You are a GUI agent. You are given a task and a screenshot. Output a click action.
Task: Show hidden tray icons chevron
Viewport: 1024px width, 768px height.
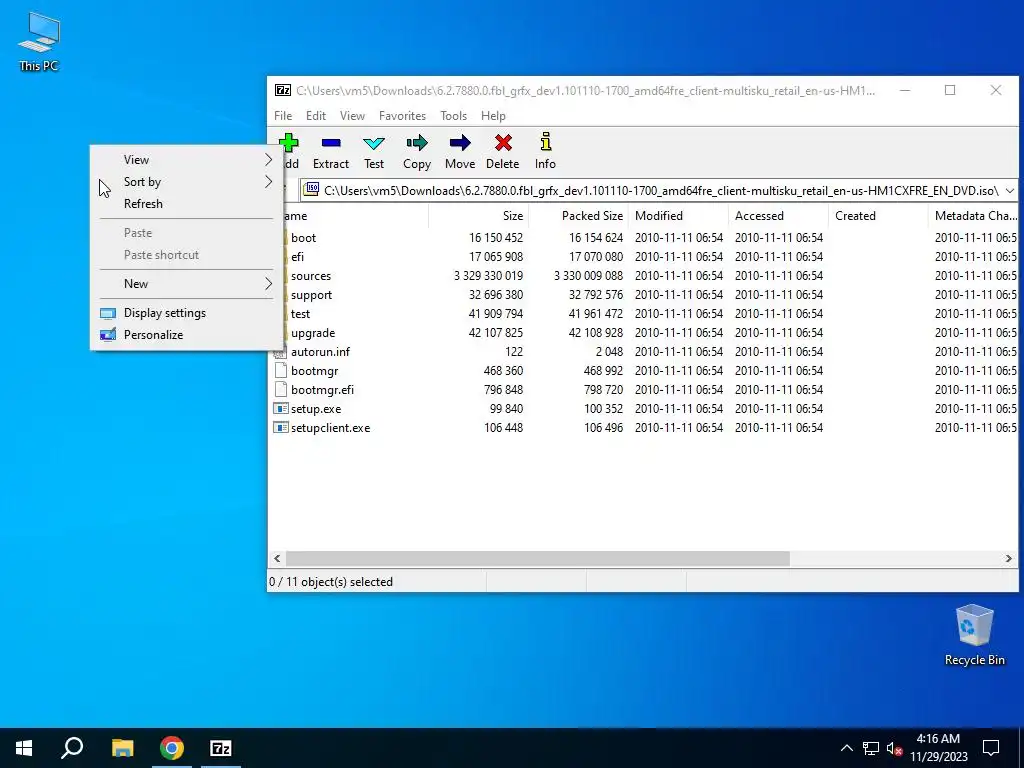click(x=846, y=748)
